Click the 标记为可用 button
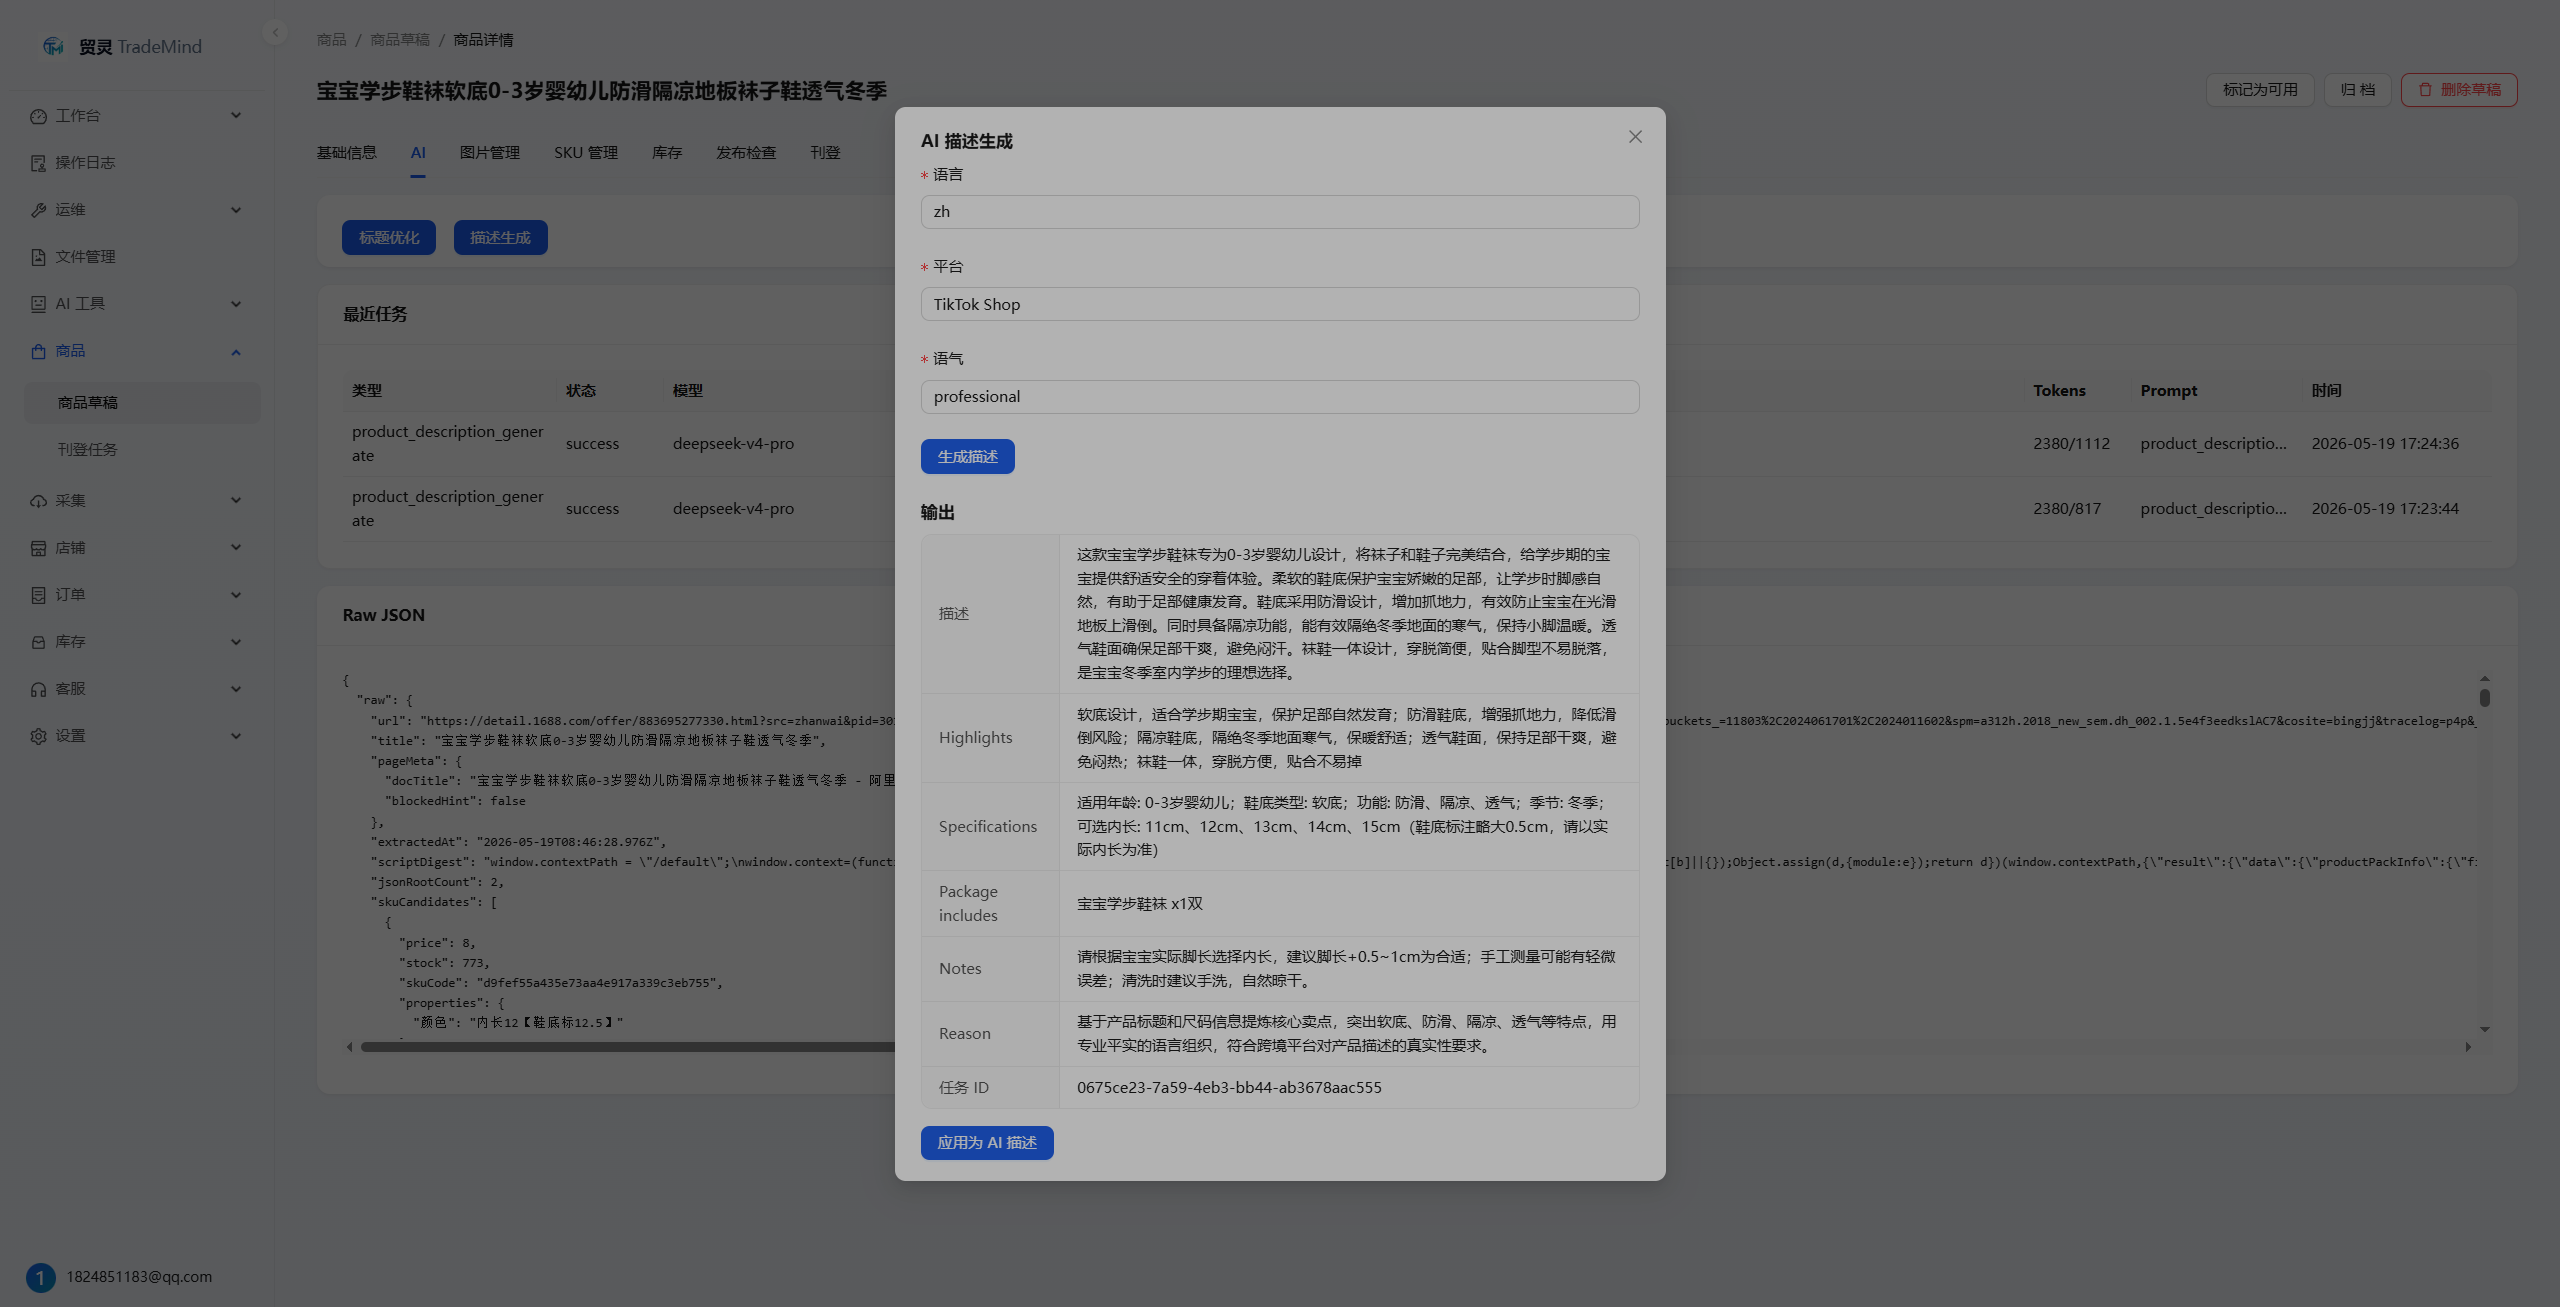Image resolution: width=2560 pixels, height=1307 pixels. tap(2260, 90)
